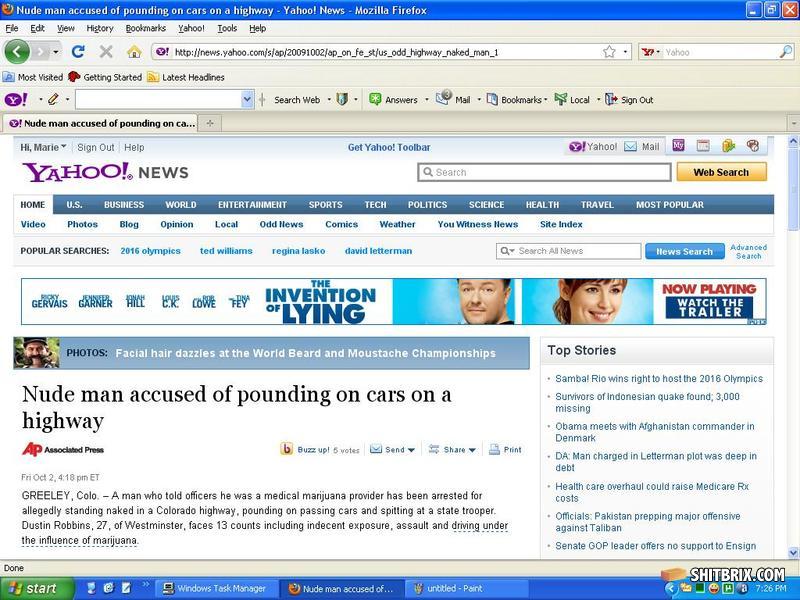Click Sign Out on the Yahoo toolbar

click(629, 99)
